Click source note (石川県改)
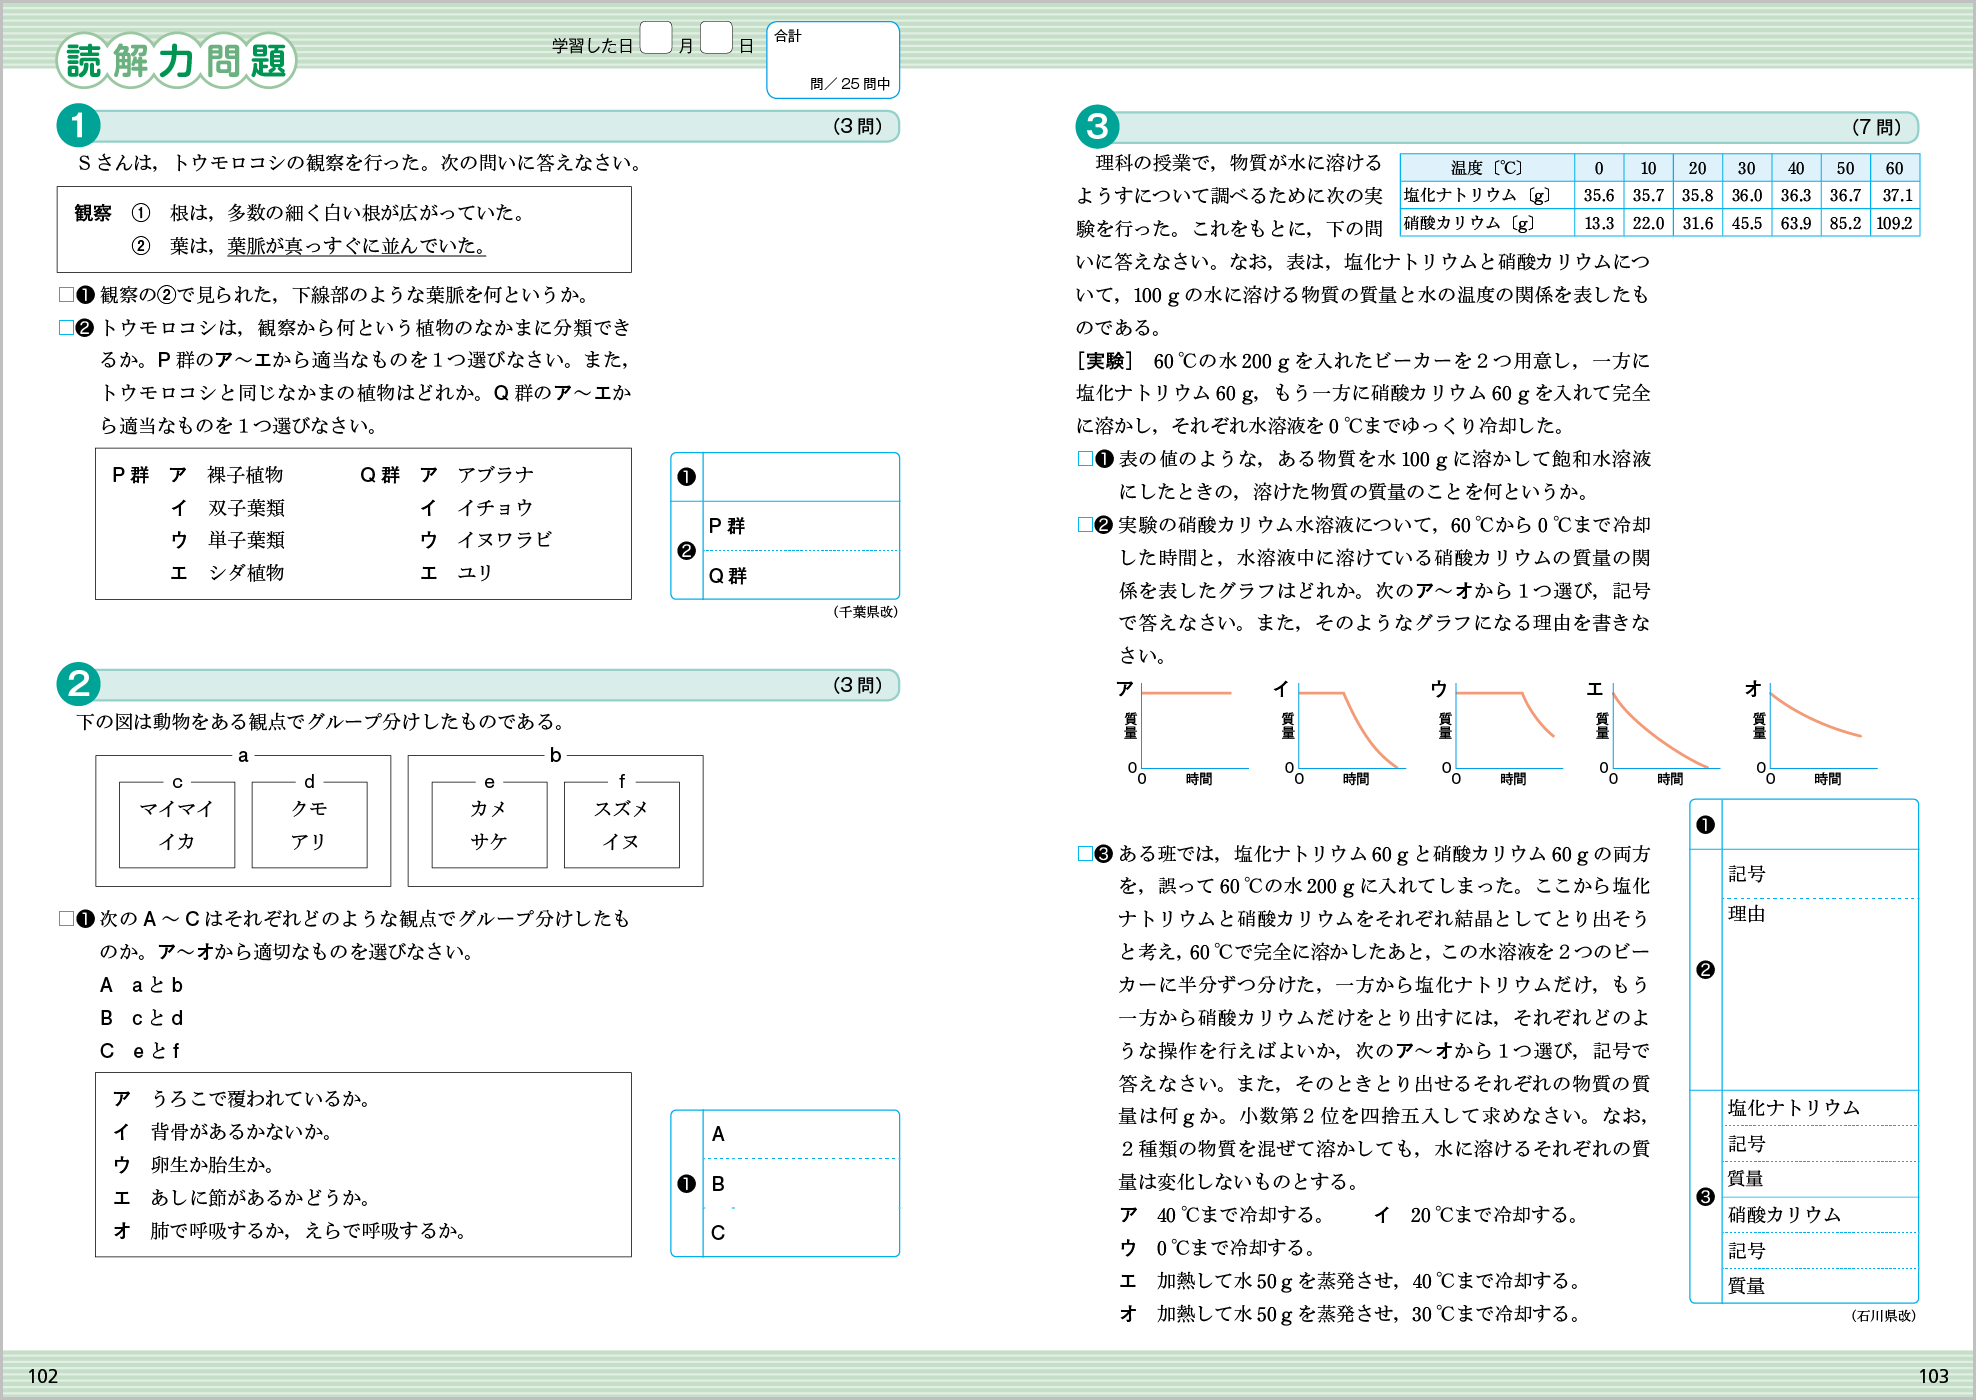Image resolution: width=1976 pixels, height=1400 pixels. coord(1883,1316)
